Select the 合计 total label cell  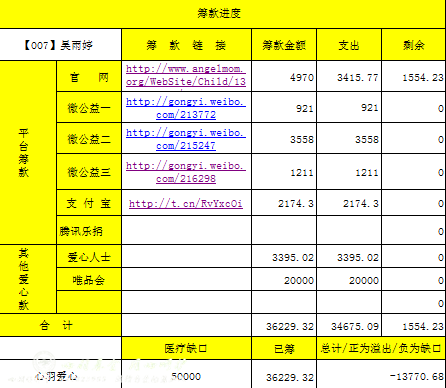click(61, 325)
